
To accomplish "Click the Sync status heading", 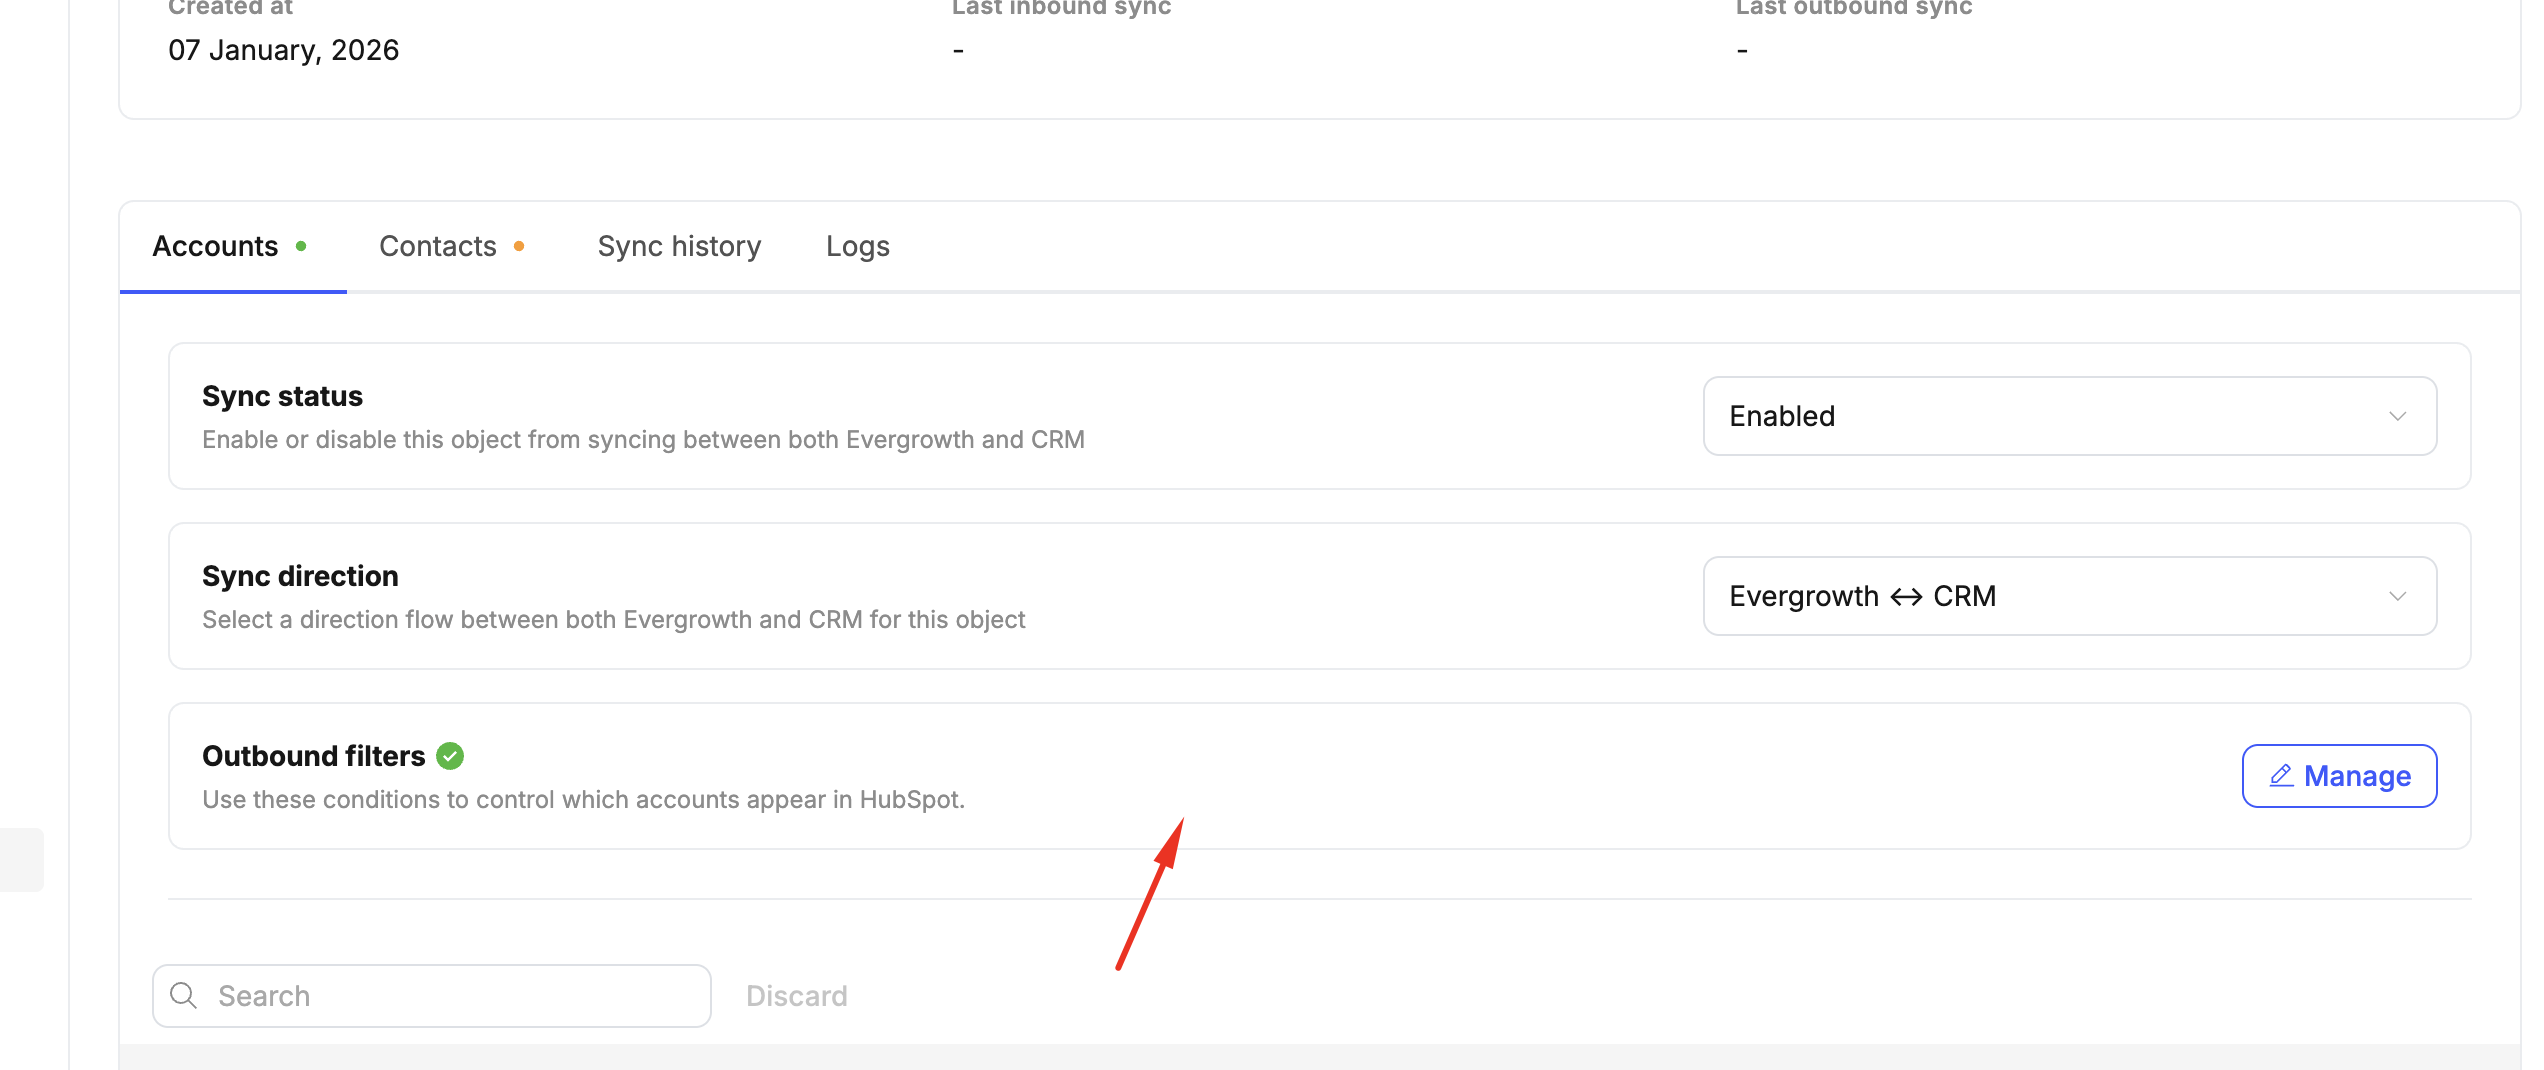I will pyautogui.click(x=282, y=396).
